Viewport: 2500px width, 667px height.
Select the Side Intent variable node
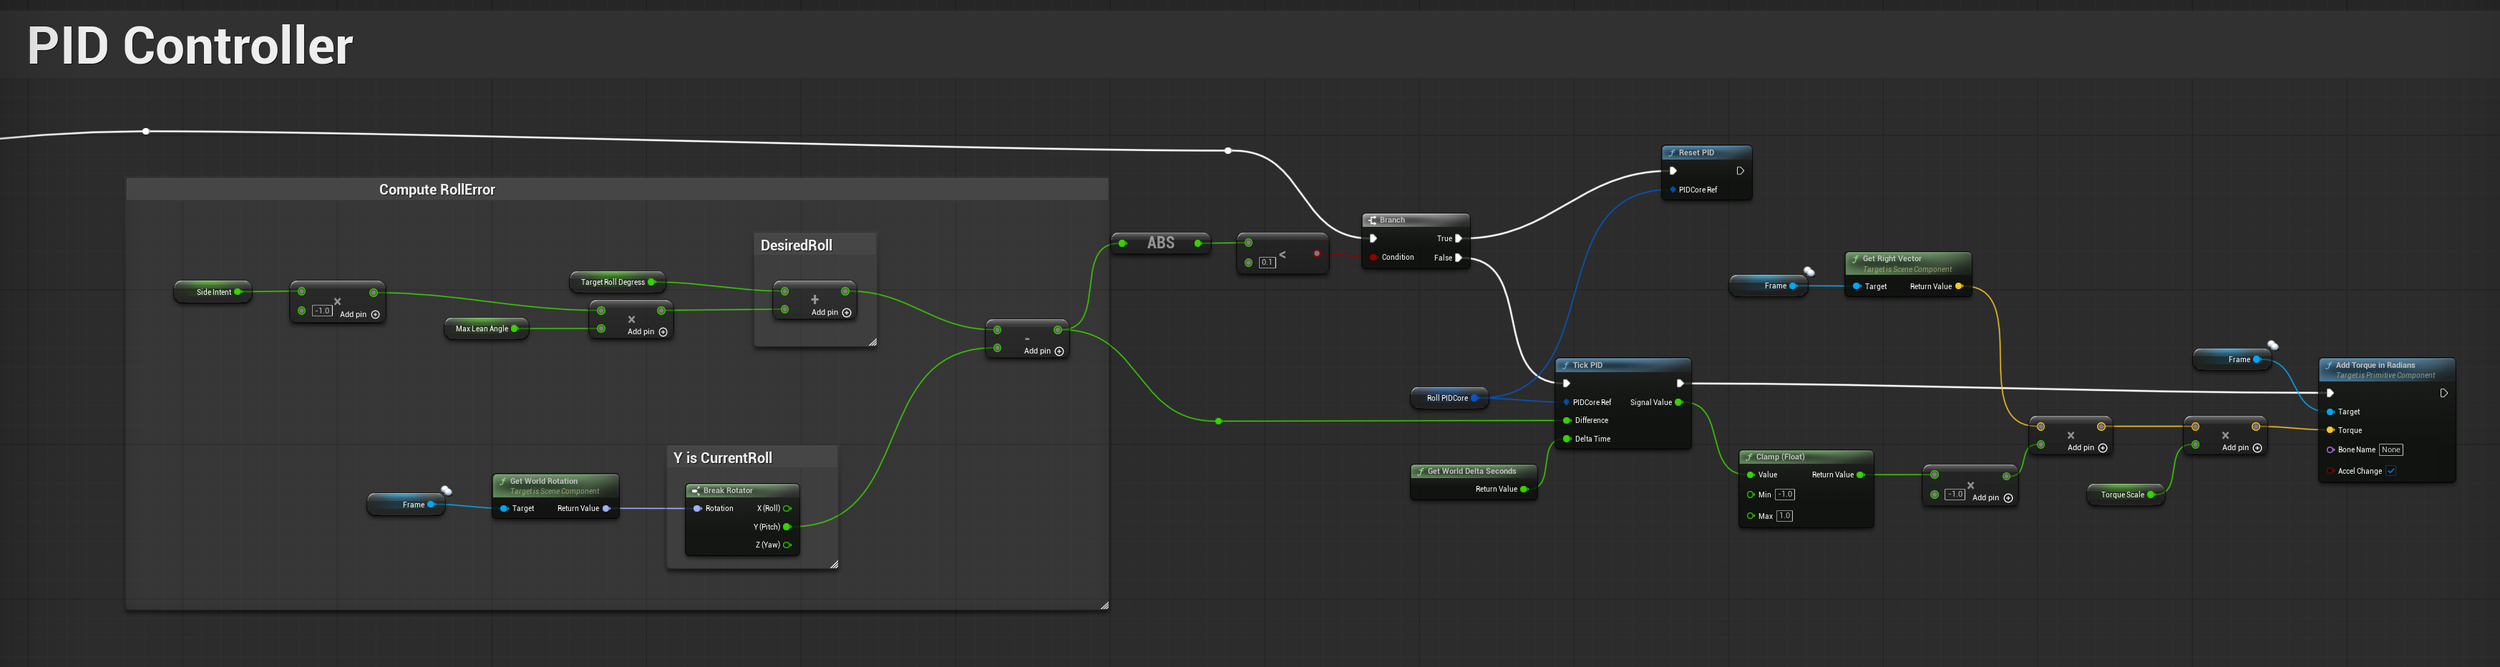pos(213,292)
